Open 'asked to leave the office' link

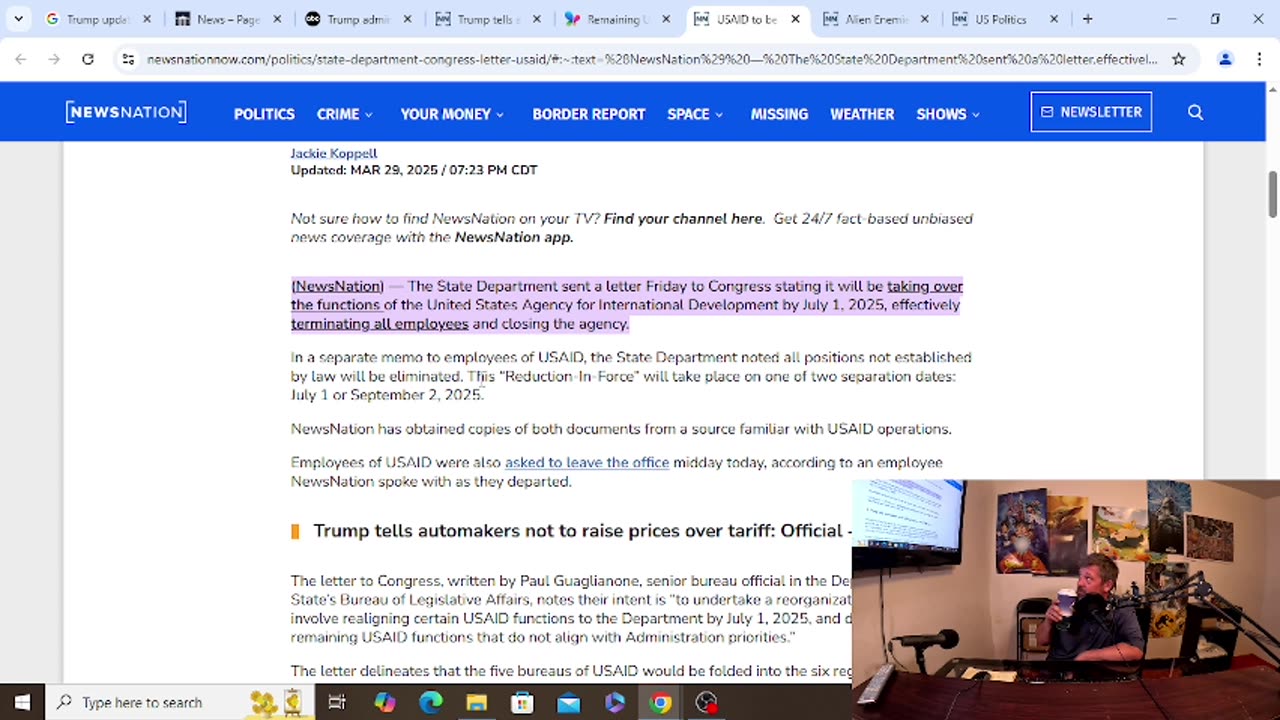pyautogui.click(x=587, y=462)
